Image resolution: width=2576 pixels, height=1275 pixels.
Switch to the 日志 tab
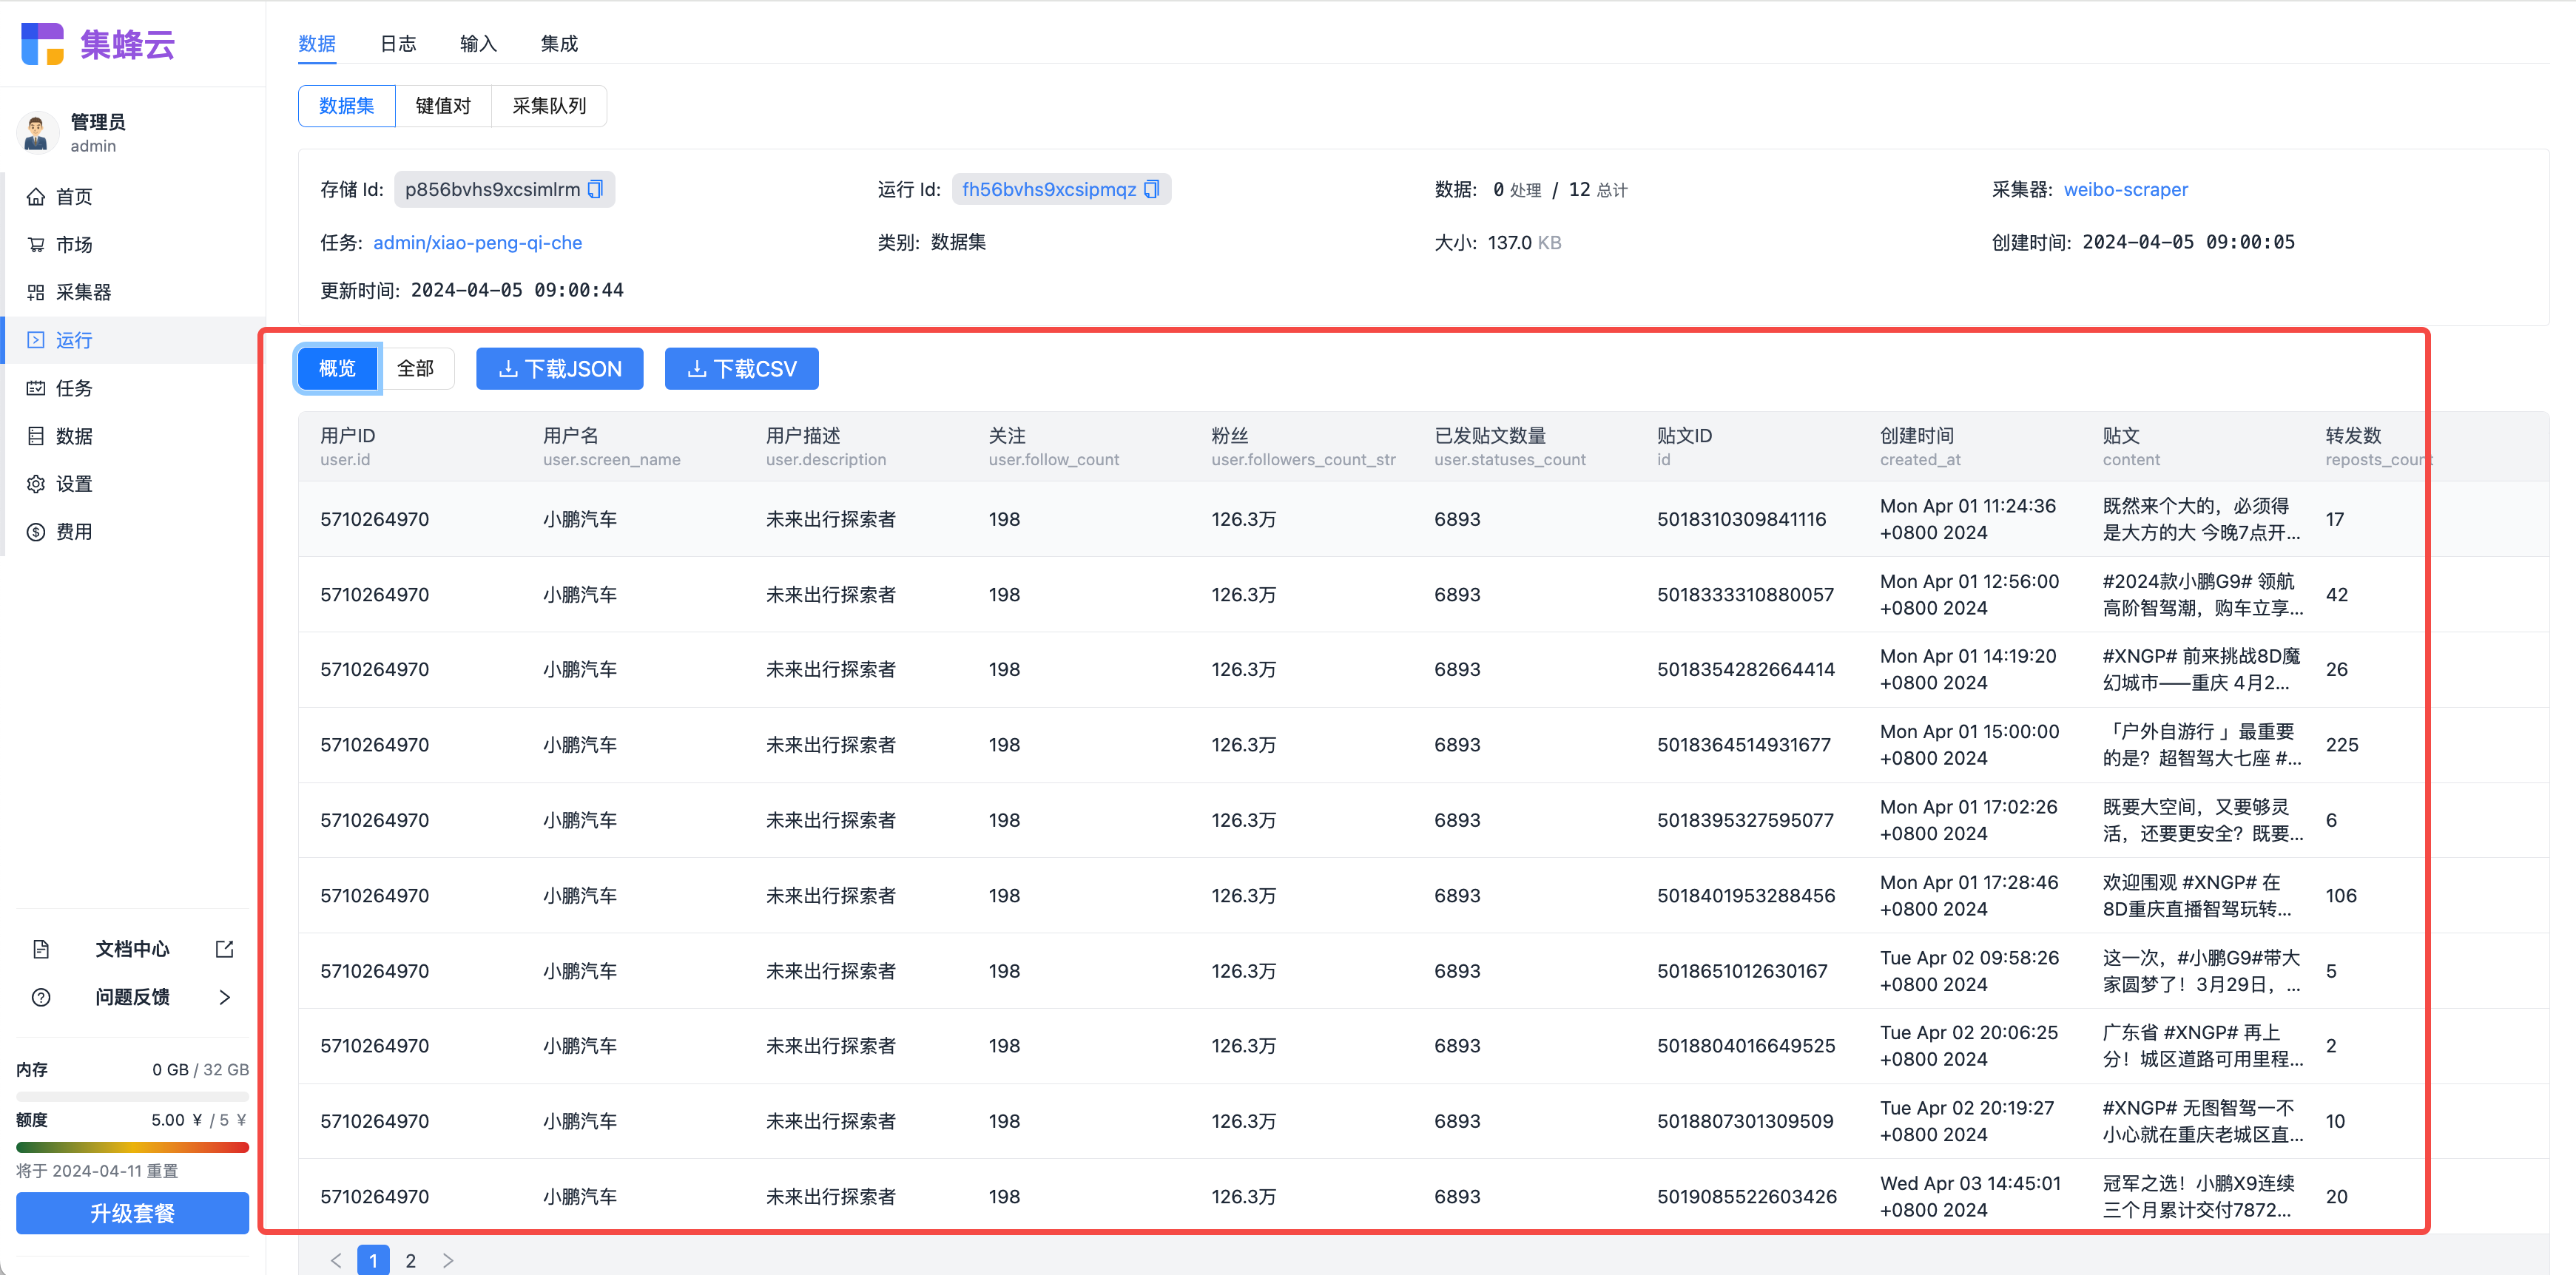pos(398,44)
